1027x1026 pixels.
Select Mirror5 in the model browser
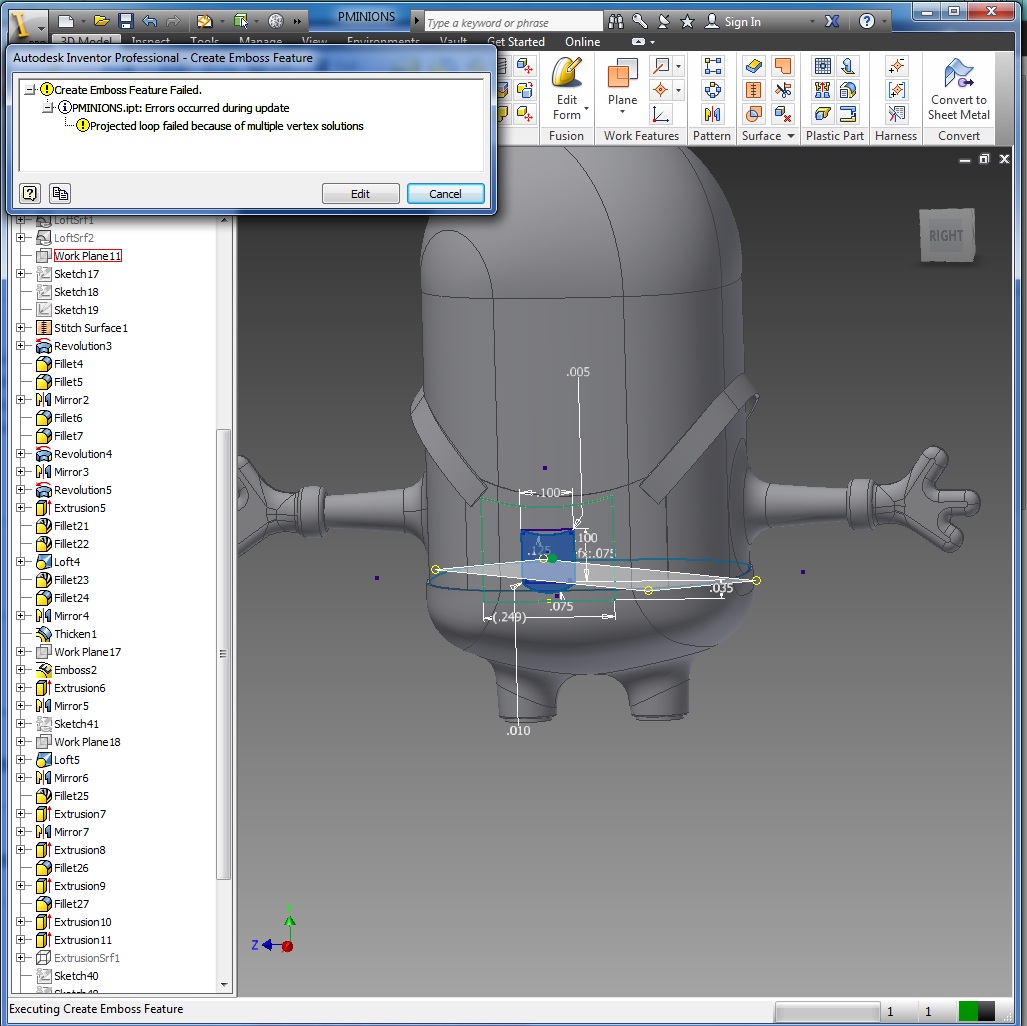[71, 706]
